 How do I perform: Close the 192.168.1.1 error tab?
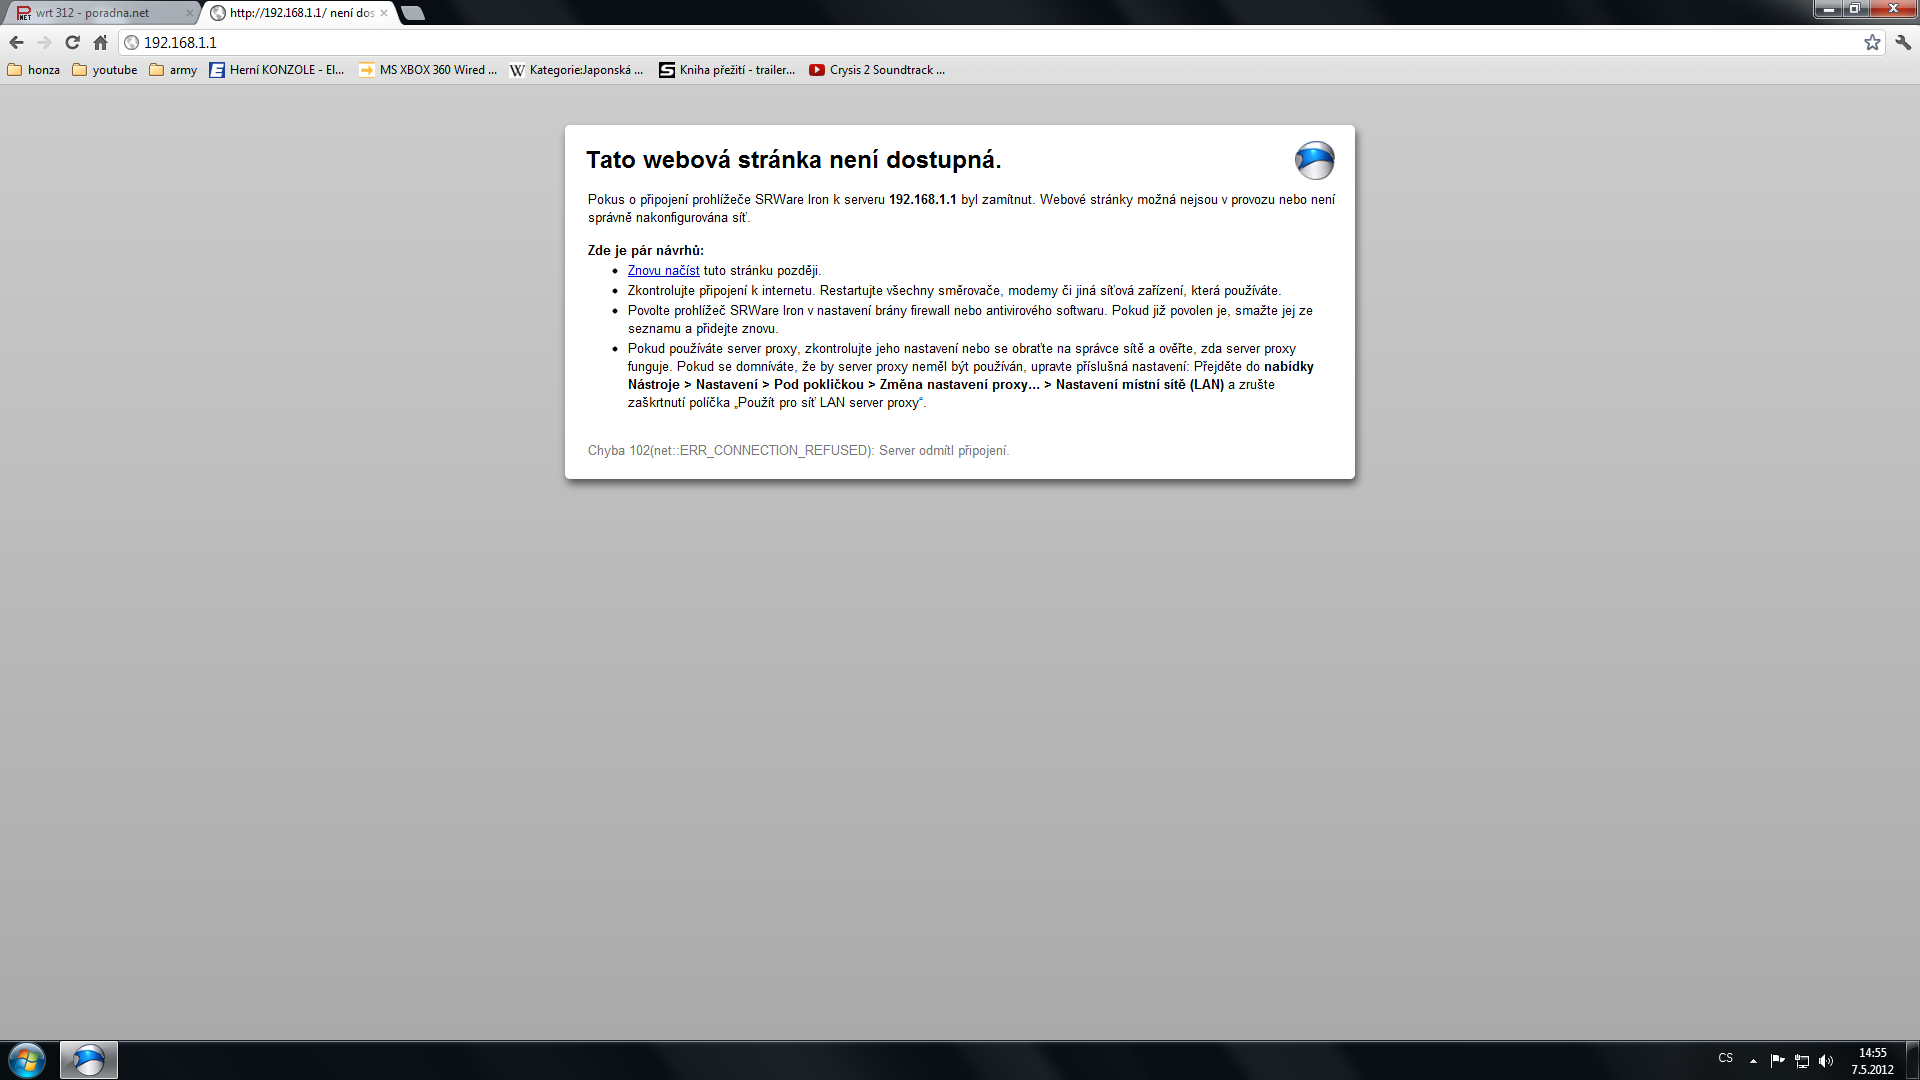click(x=384, y=13)
